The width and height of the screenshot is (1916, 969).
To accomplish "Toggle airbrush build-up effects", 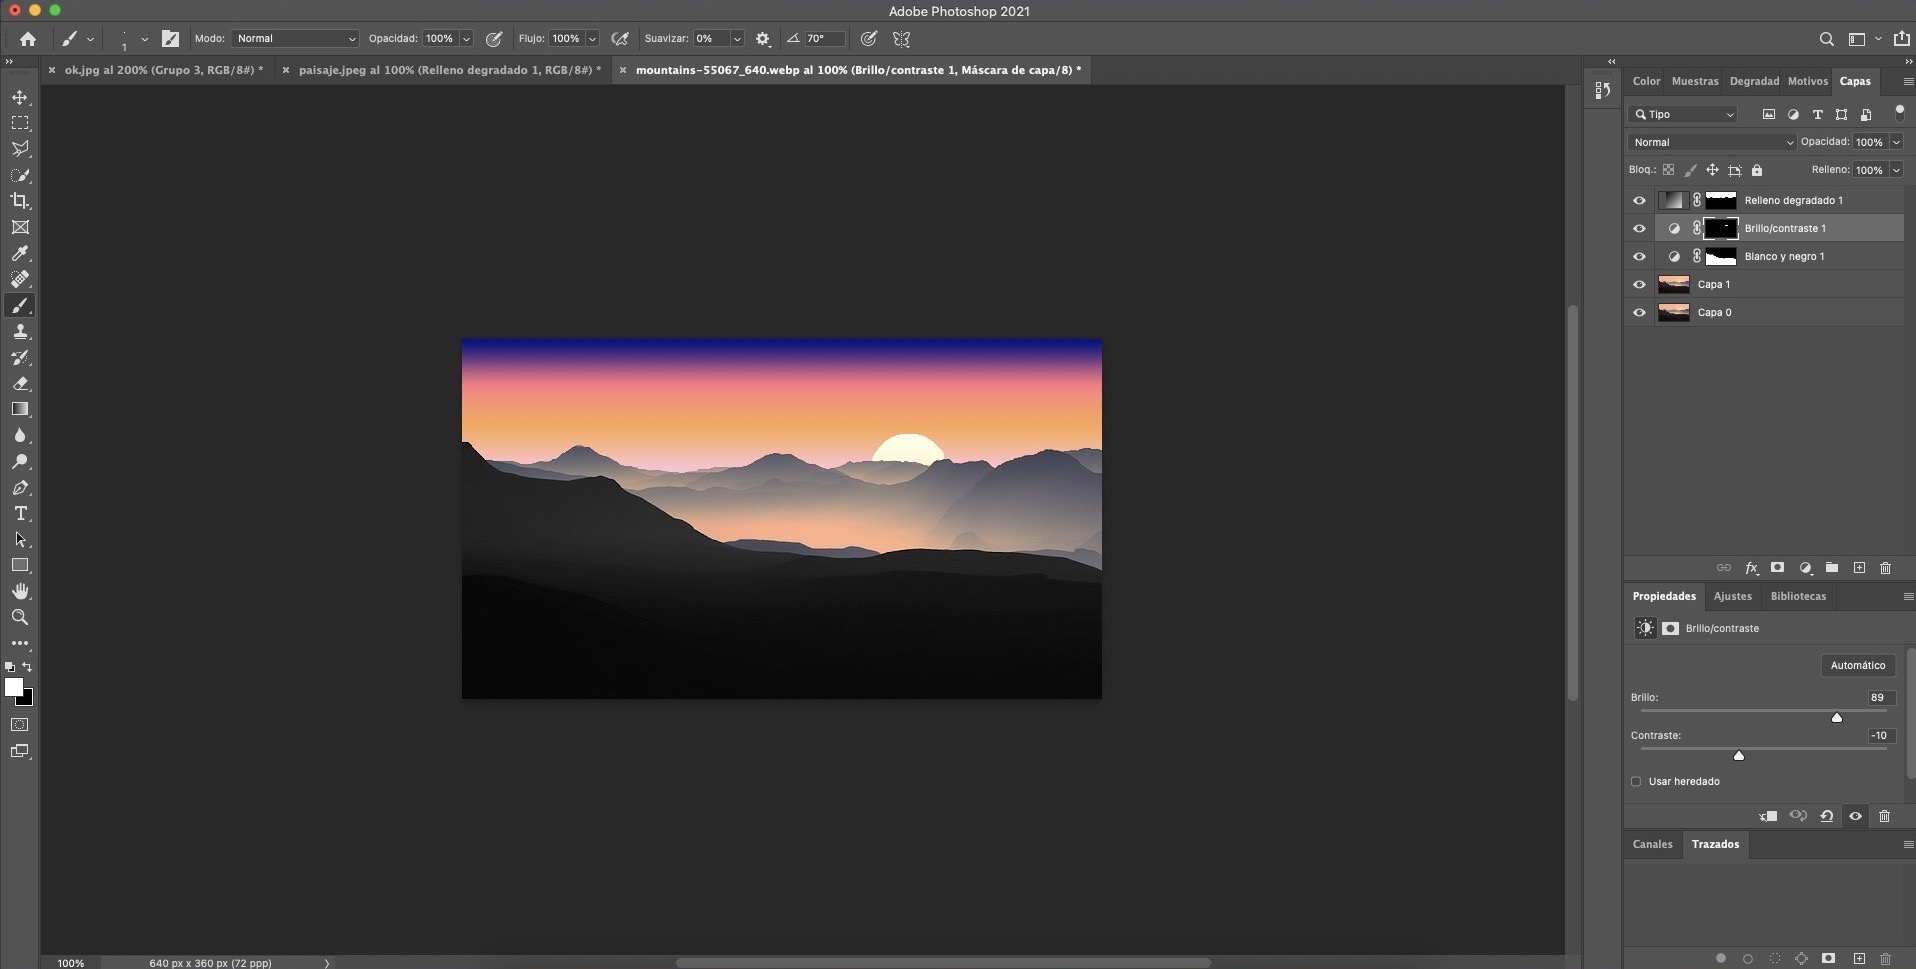I will [x=620, y=39].
